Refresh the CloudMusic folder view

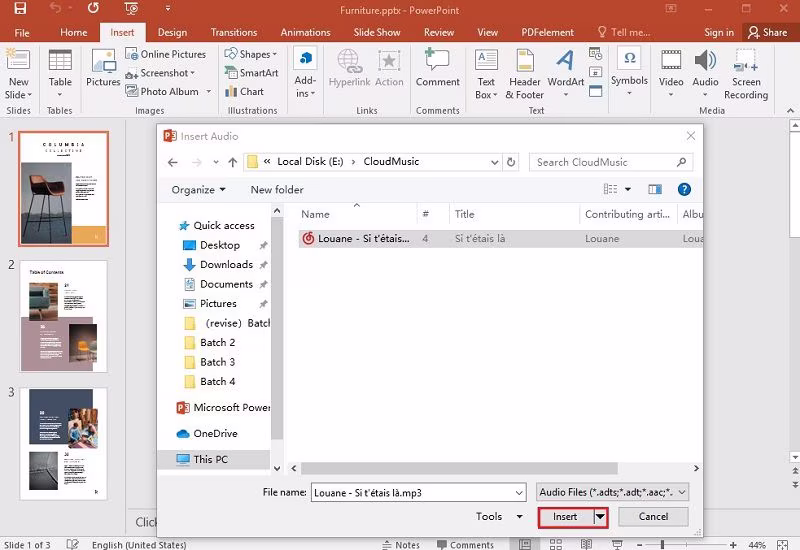coord(511,162)
